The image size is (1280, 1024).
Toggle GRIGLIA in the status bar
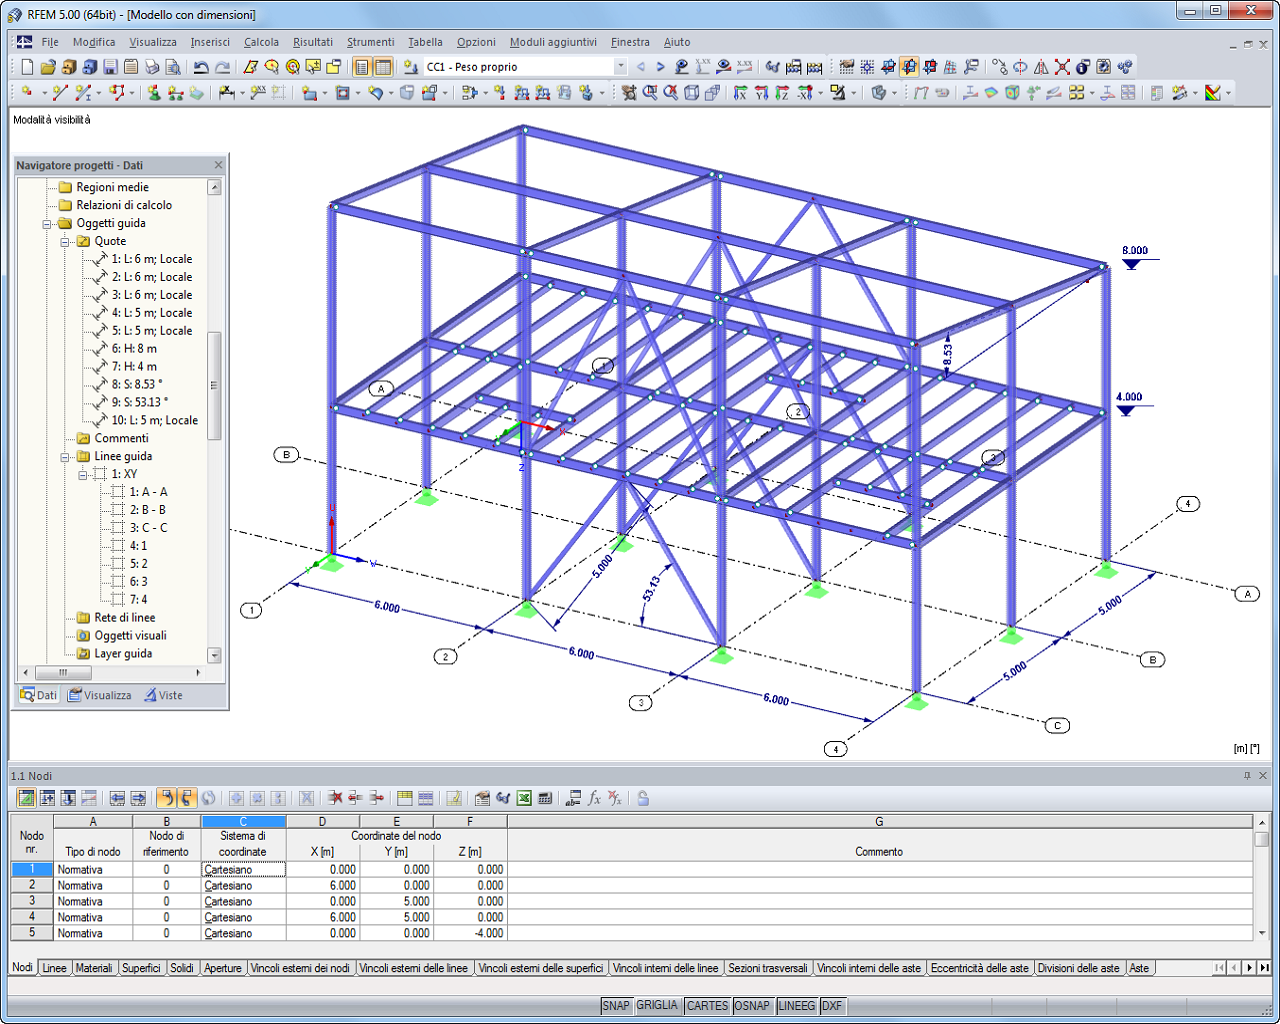pos(657,1006)
